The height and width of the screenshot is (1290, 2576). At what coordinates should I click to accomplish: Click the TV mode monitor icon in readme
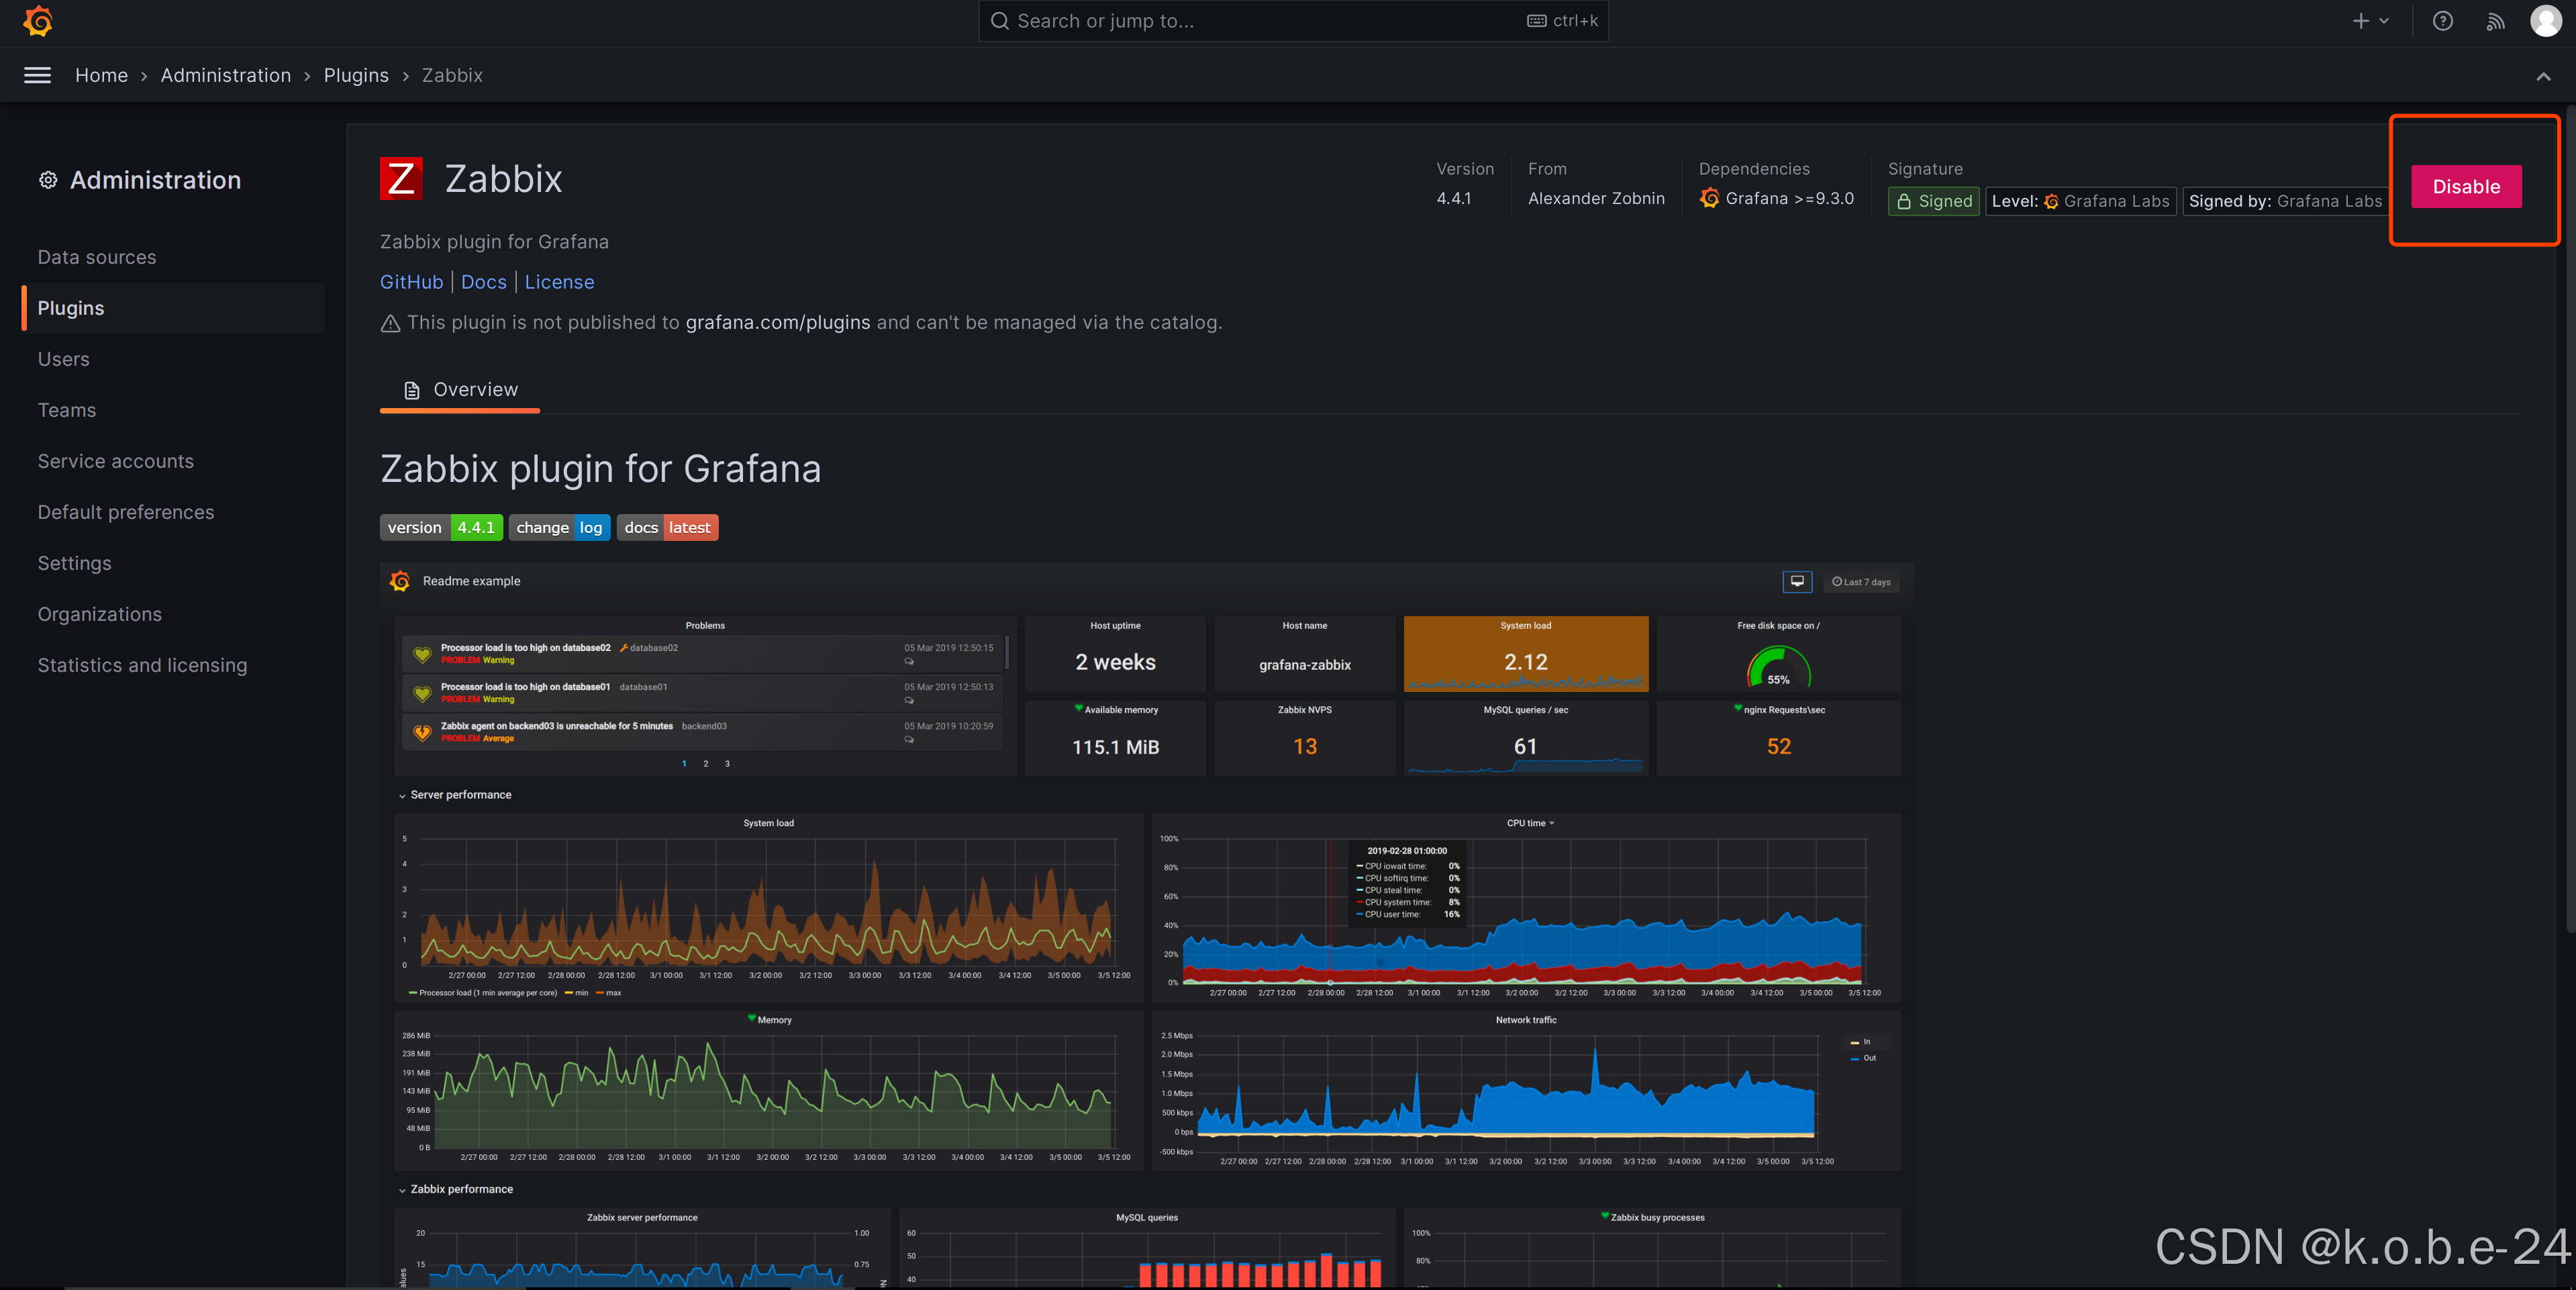coord(1797,581)
